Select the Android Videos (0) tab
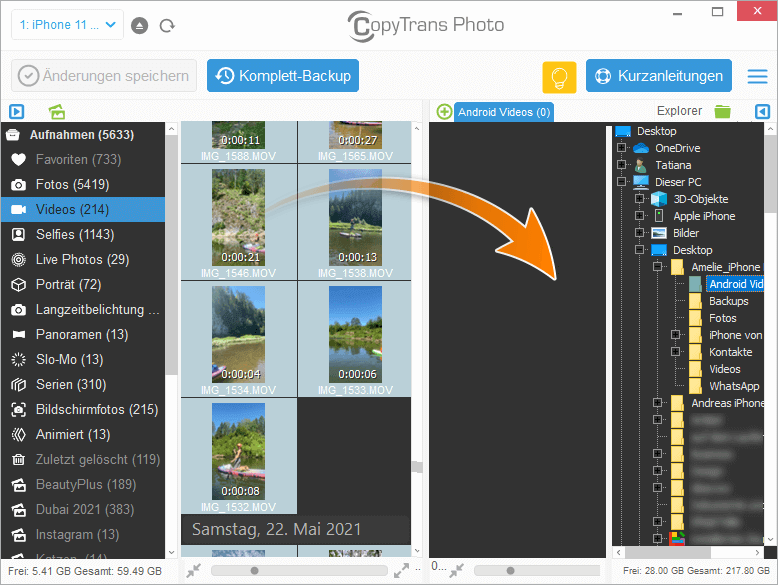The image size is (778, 585). (504, 112)
